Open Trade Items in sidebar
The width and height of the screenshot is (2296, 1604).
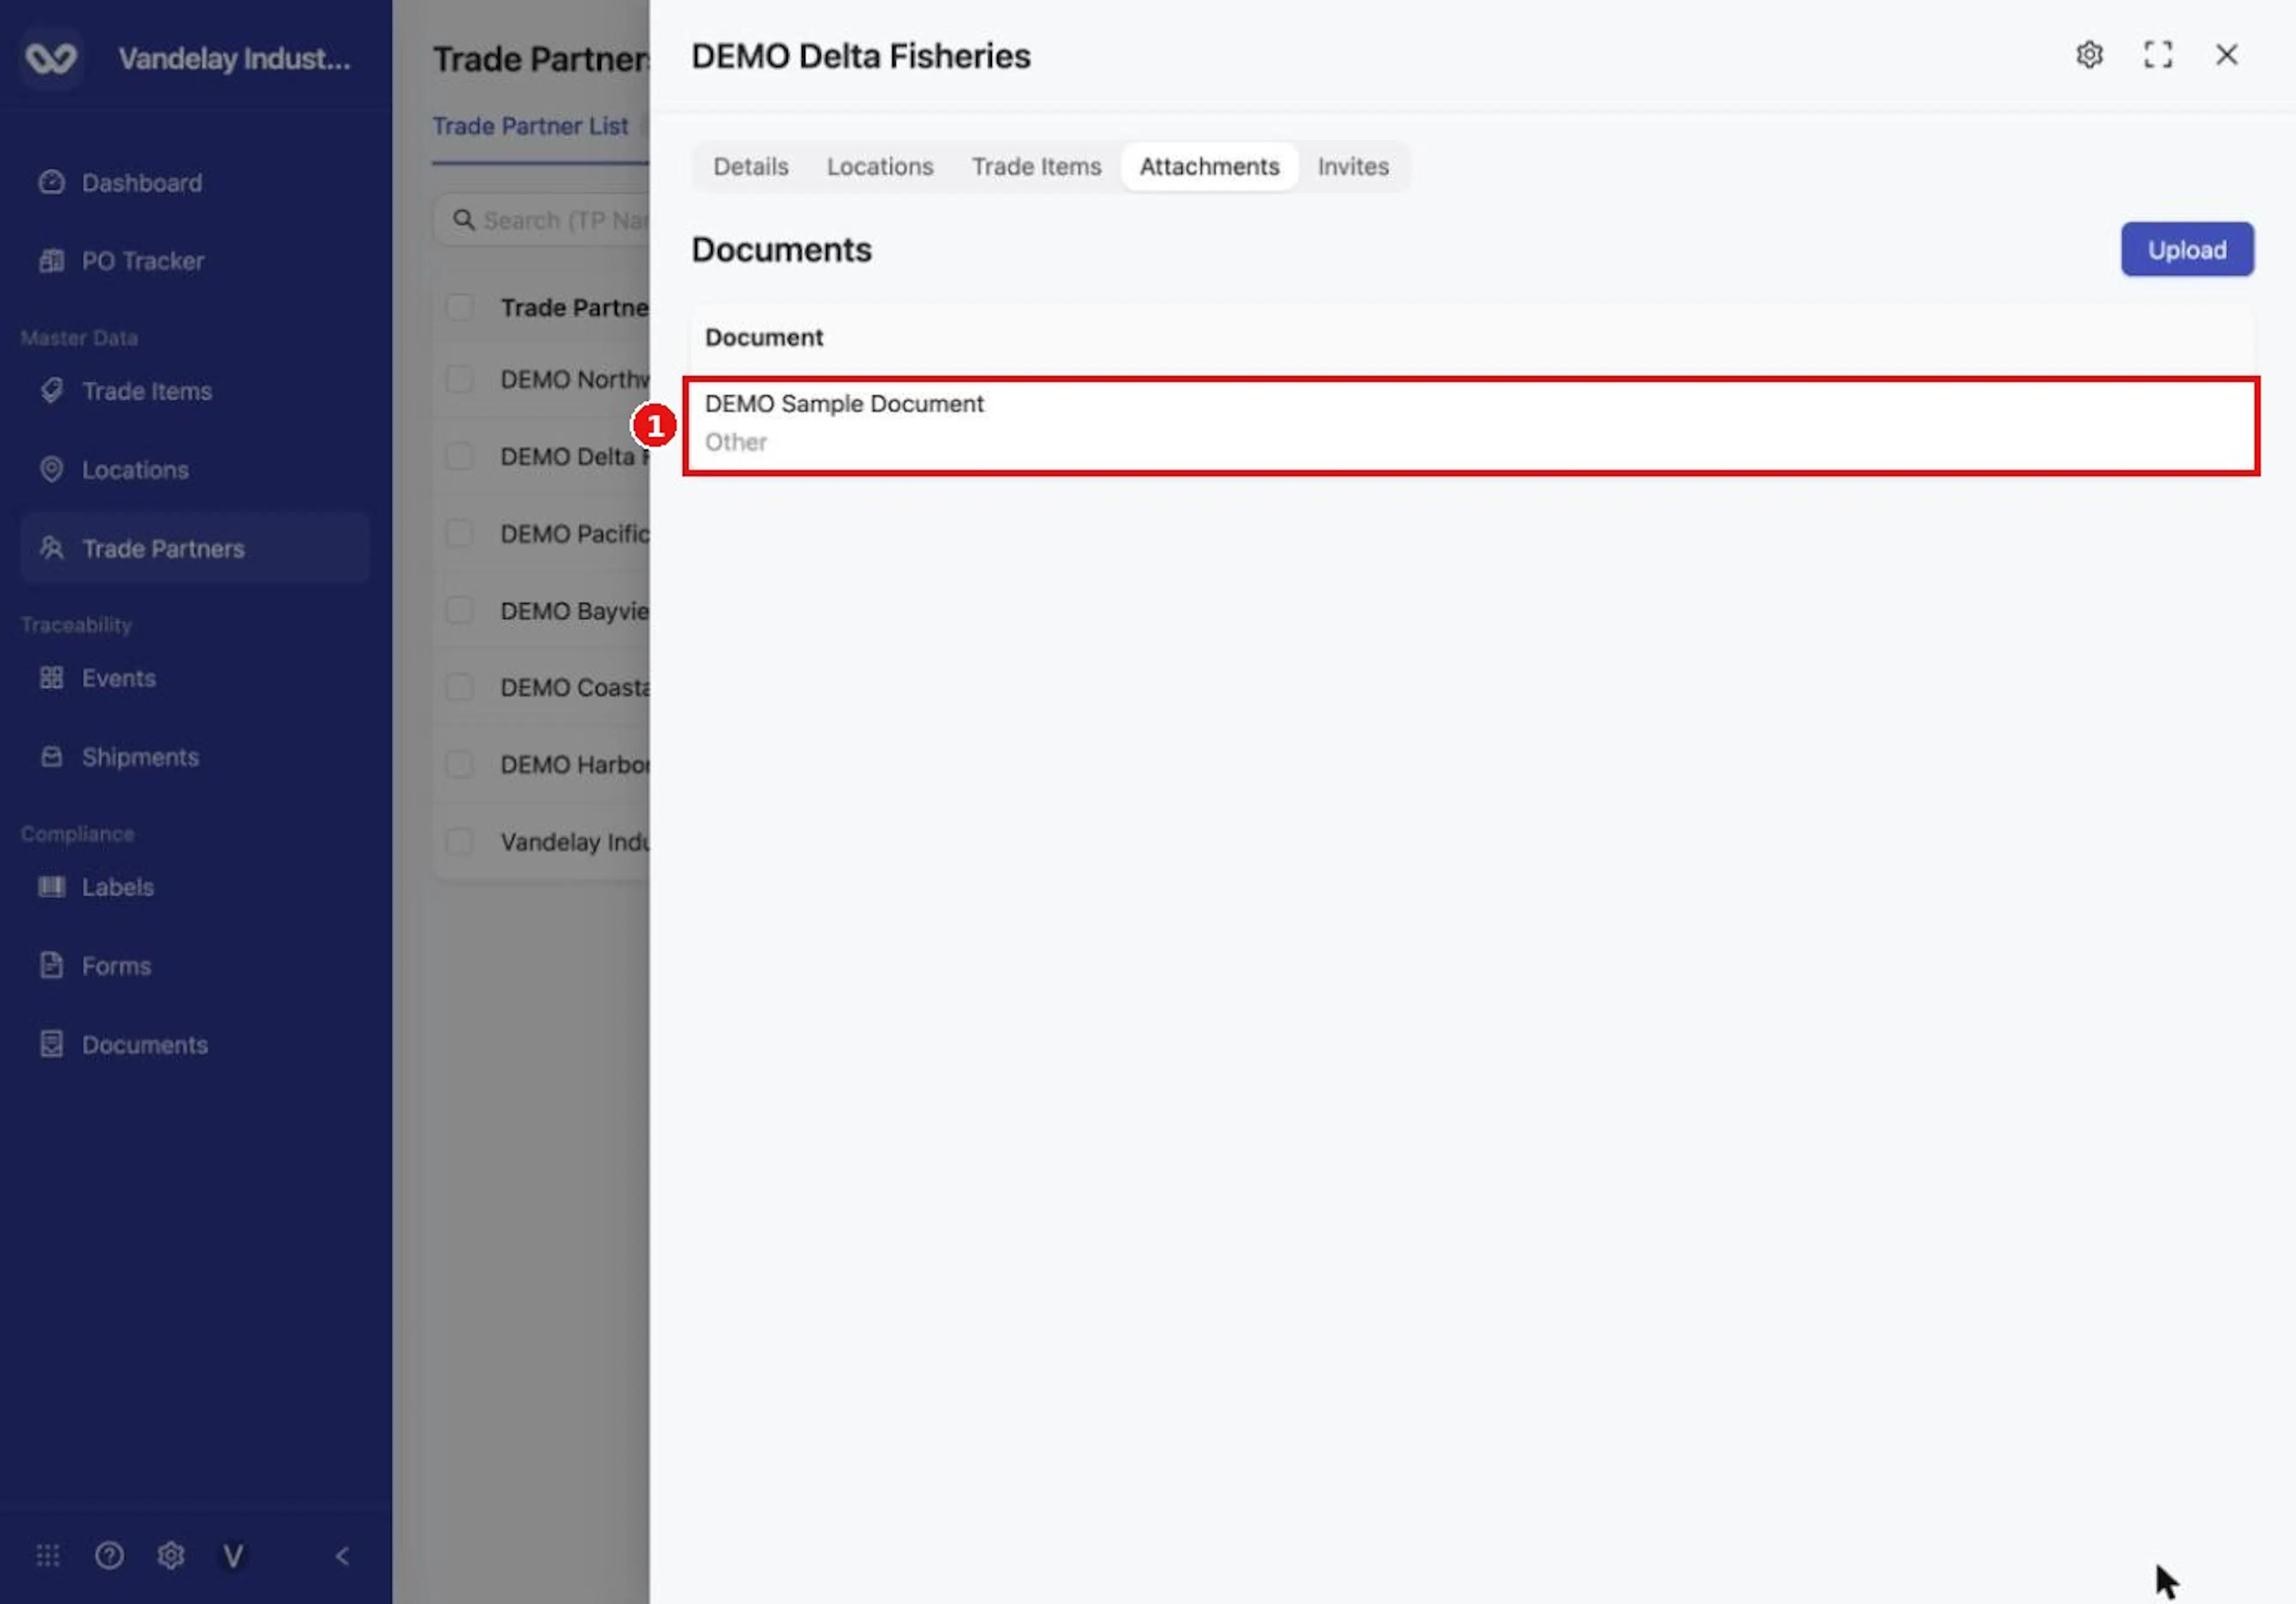pyautogui.click(x=195, y=391)
